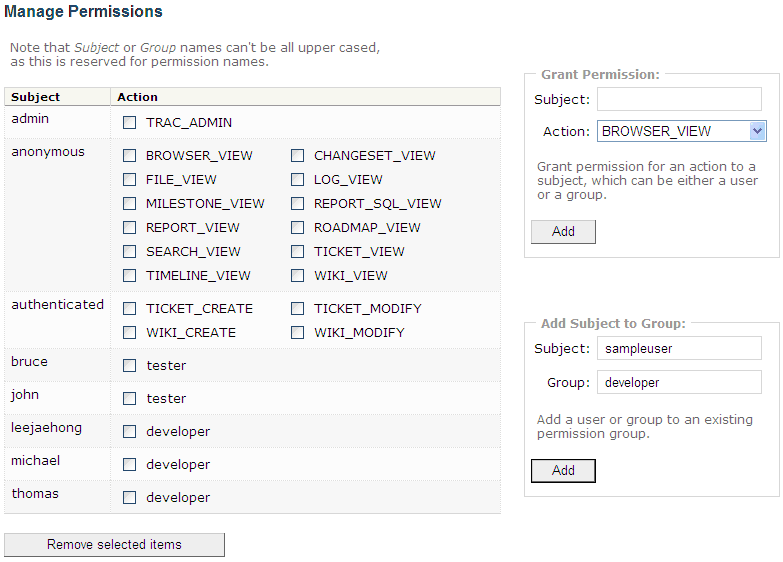Open the Action dropdown showing BROWSER_VIEW

pyautogui.click(x=681, y=131)
